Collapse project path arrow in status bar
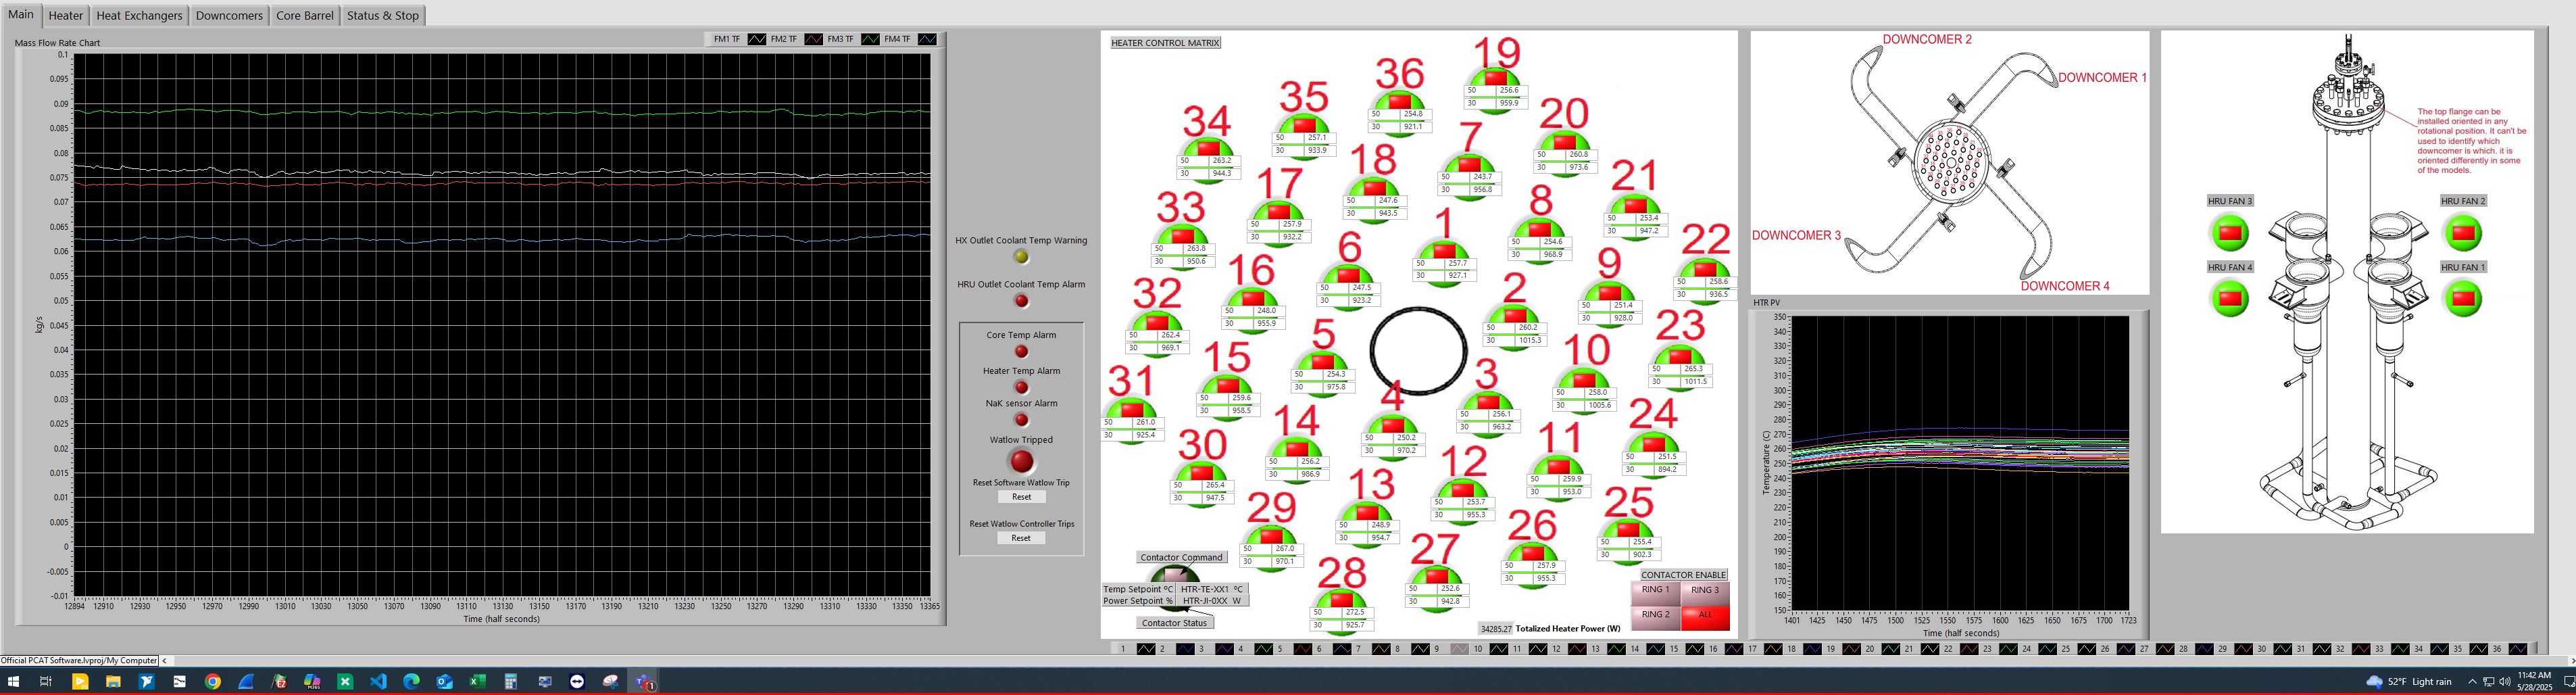The width and height of the screenshot is (2576, 695). coord(164,660)
